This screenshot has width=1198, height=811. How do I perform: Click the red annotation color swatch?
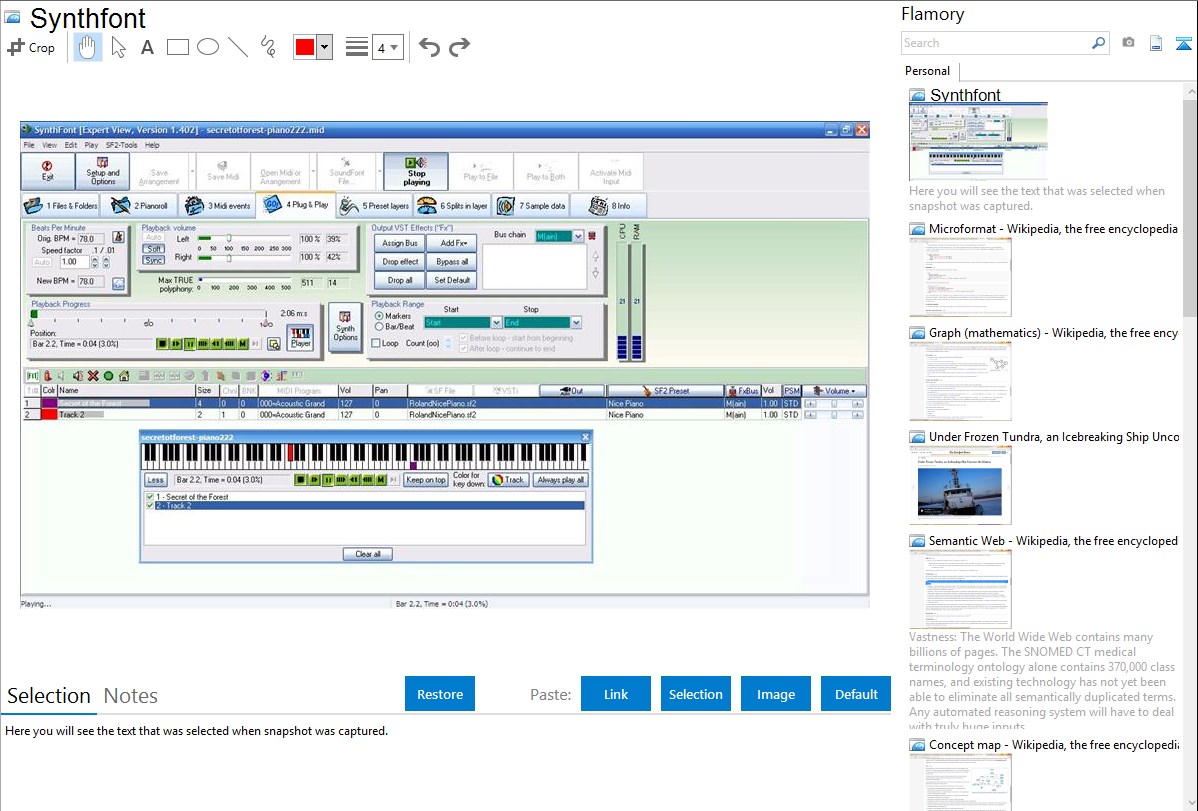(305, 47)
